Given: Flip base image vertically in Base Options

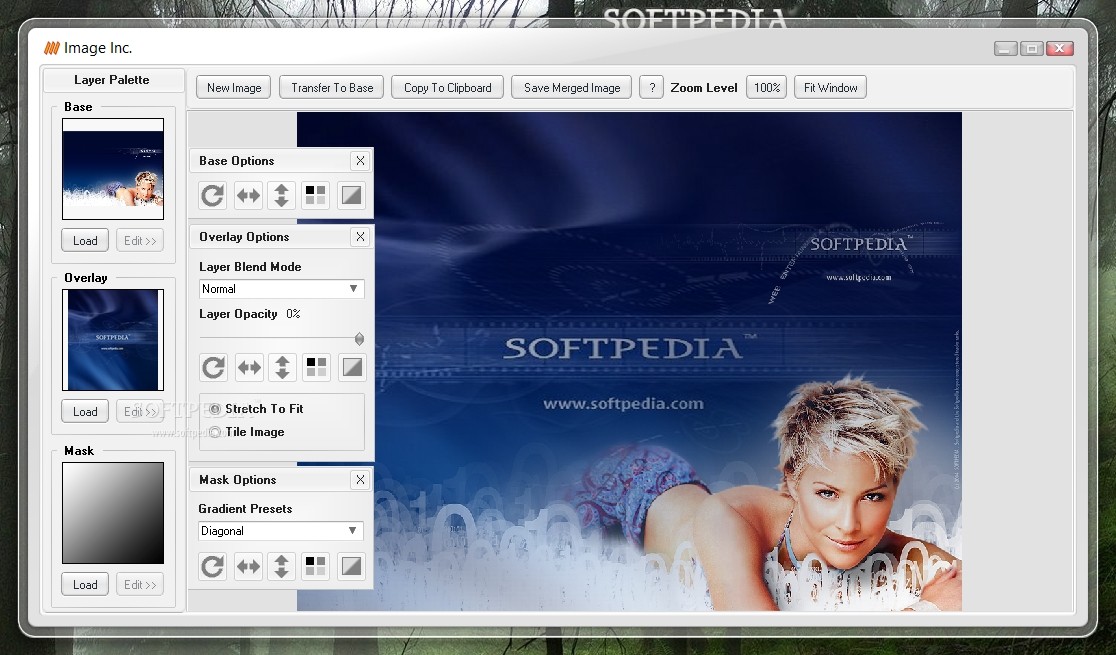Looking at the screenshot, I should click(282, 195).
